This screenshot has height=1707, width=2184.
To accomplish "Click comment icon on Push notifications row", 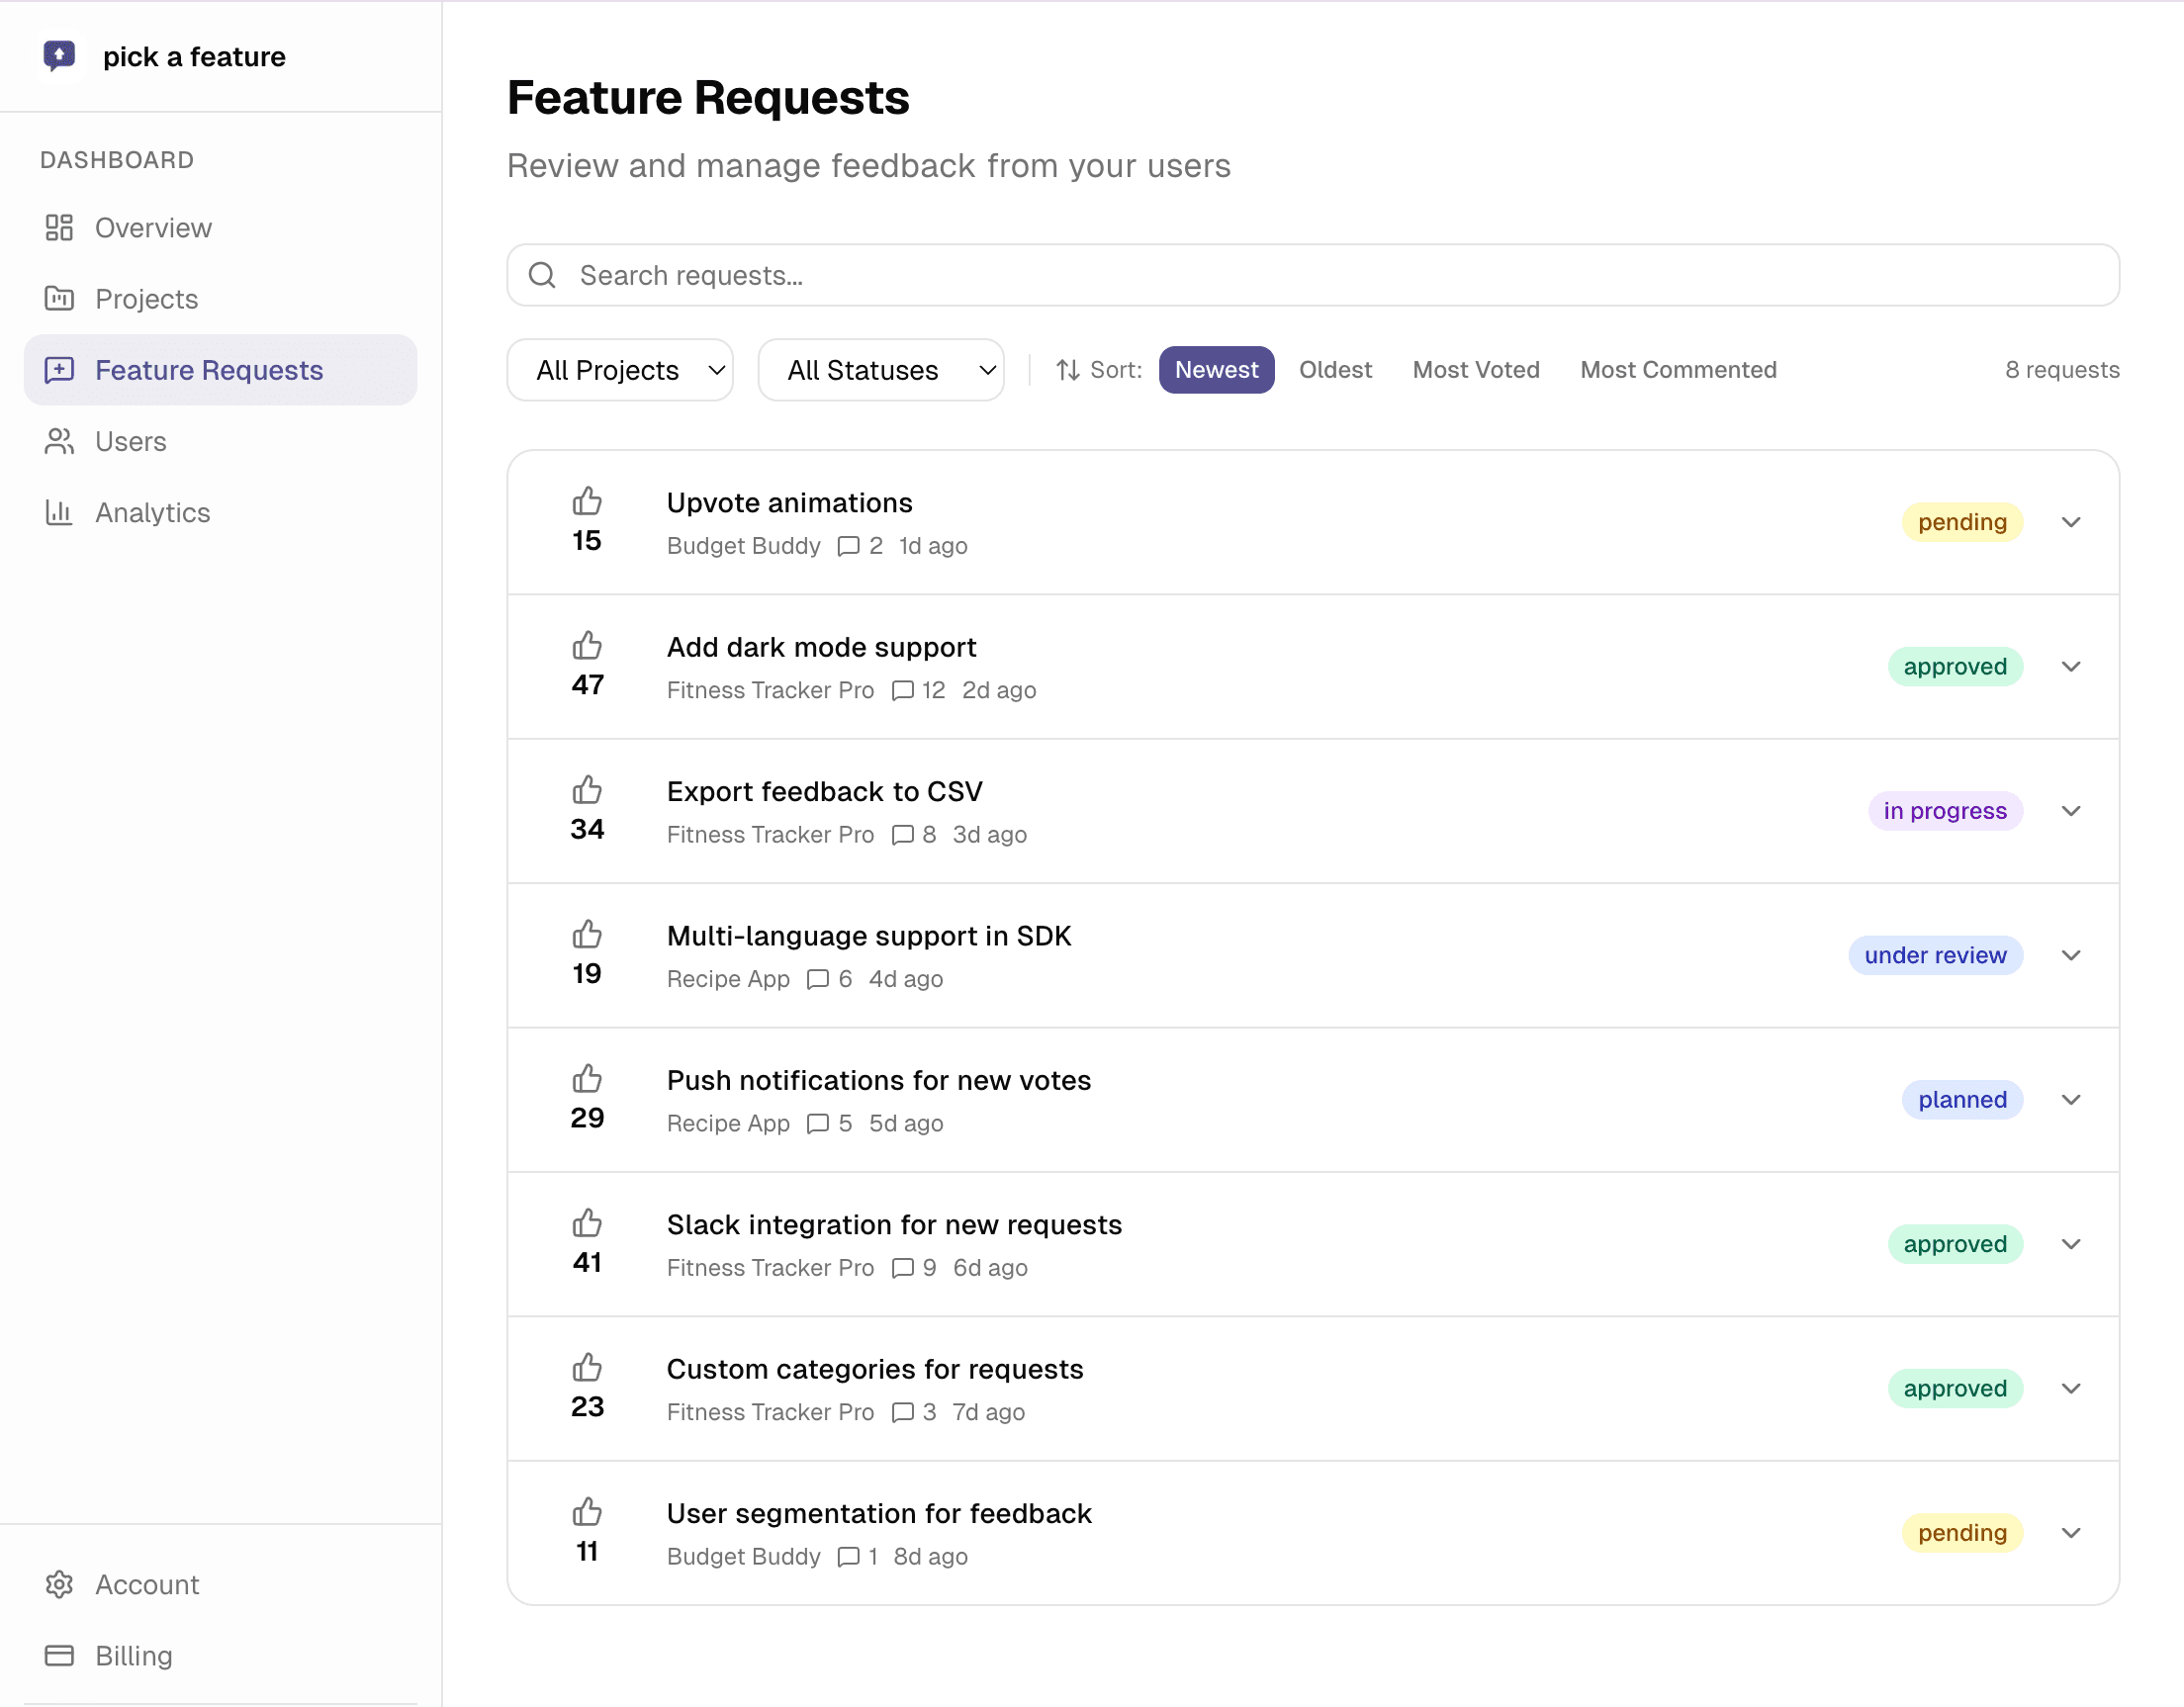I will (x=818, y=1123).
